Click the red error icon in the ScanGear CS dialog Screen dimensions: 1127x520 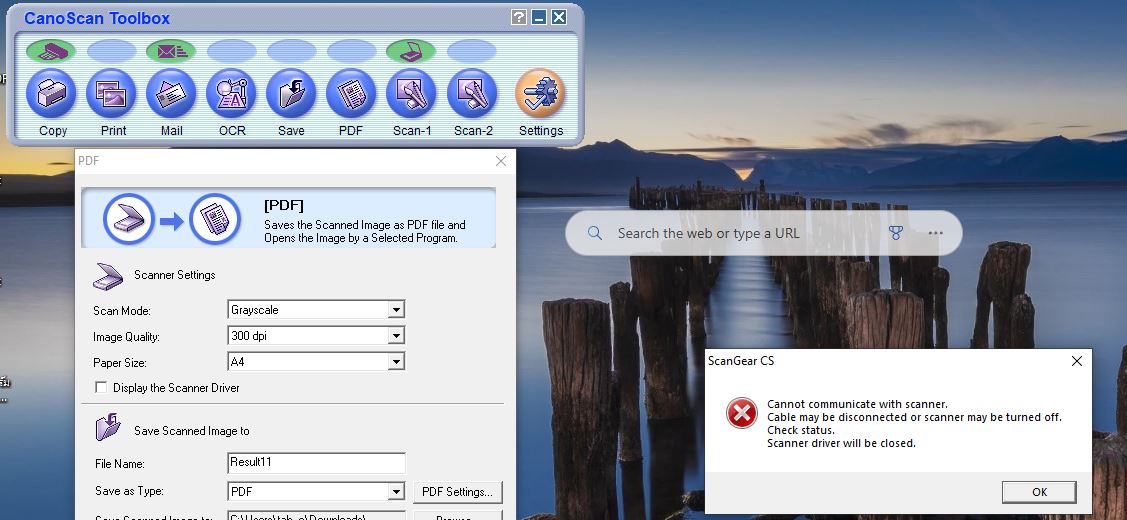tap(741, 414)
